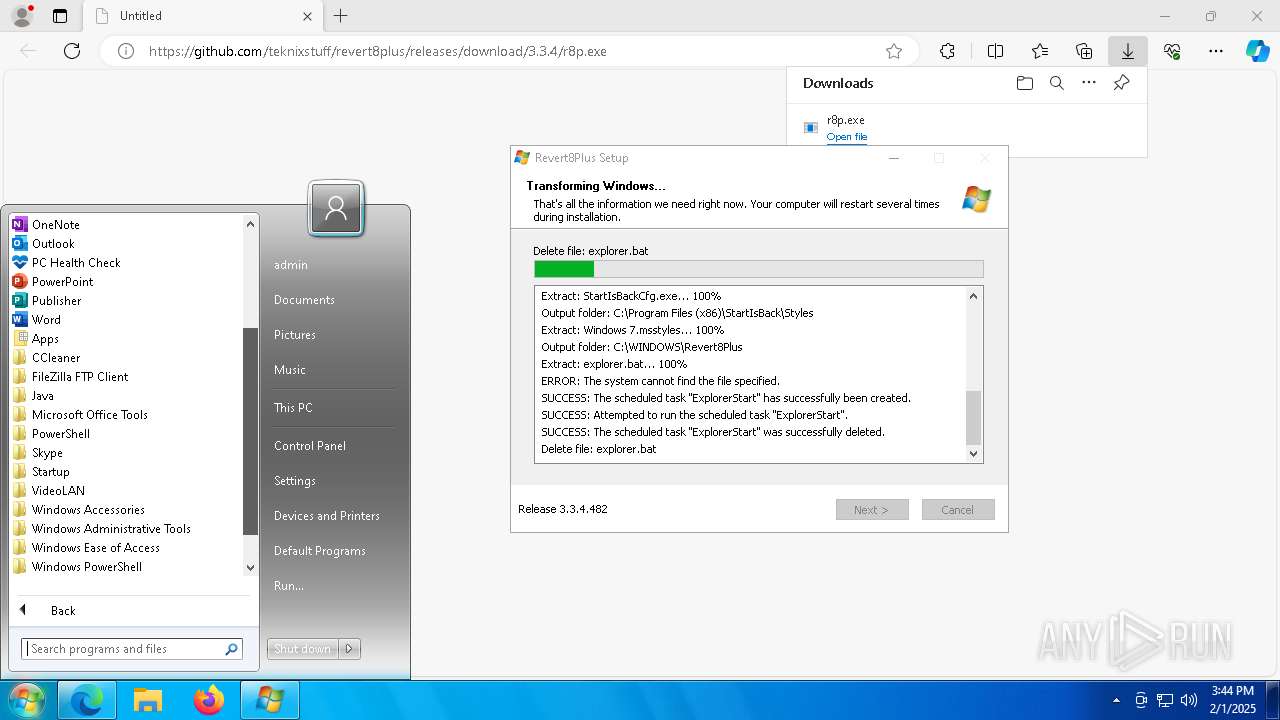This screenshot has height=720, width=1280.
Task: Click the Open file link for r8p.exe
Action: coord(847,137)
